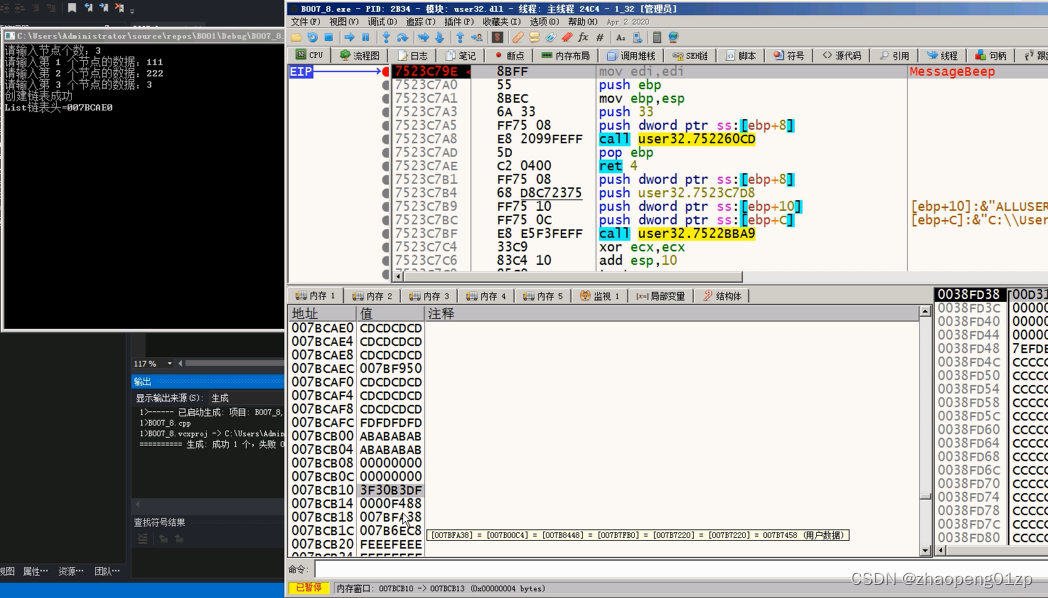Click the Scylla plugin icon
1048x598 pixels.
point(497,37)
